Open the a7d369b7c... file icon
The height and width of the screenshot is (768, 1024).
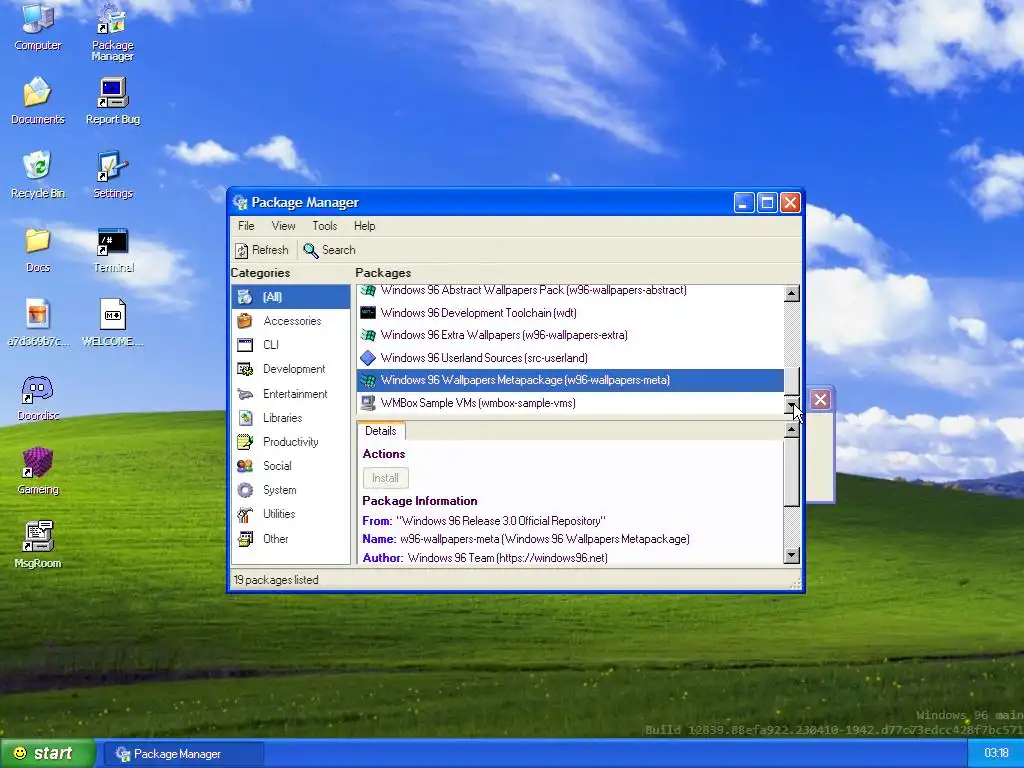coord(38,323)
